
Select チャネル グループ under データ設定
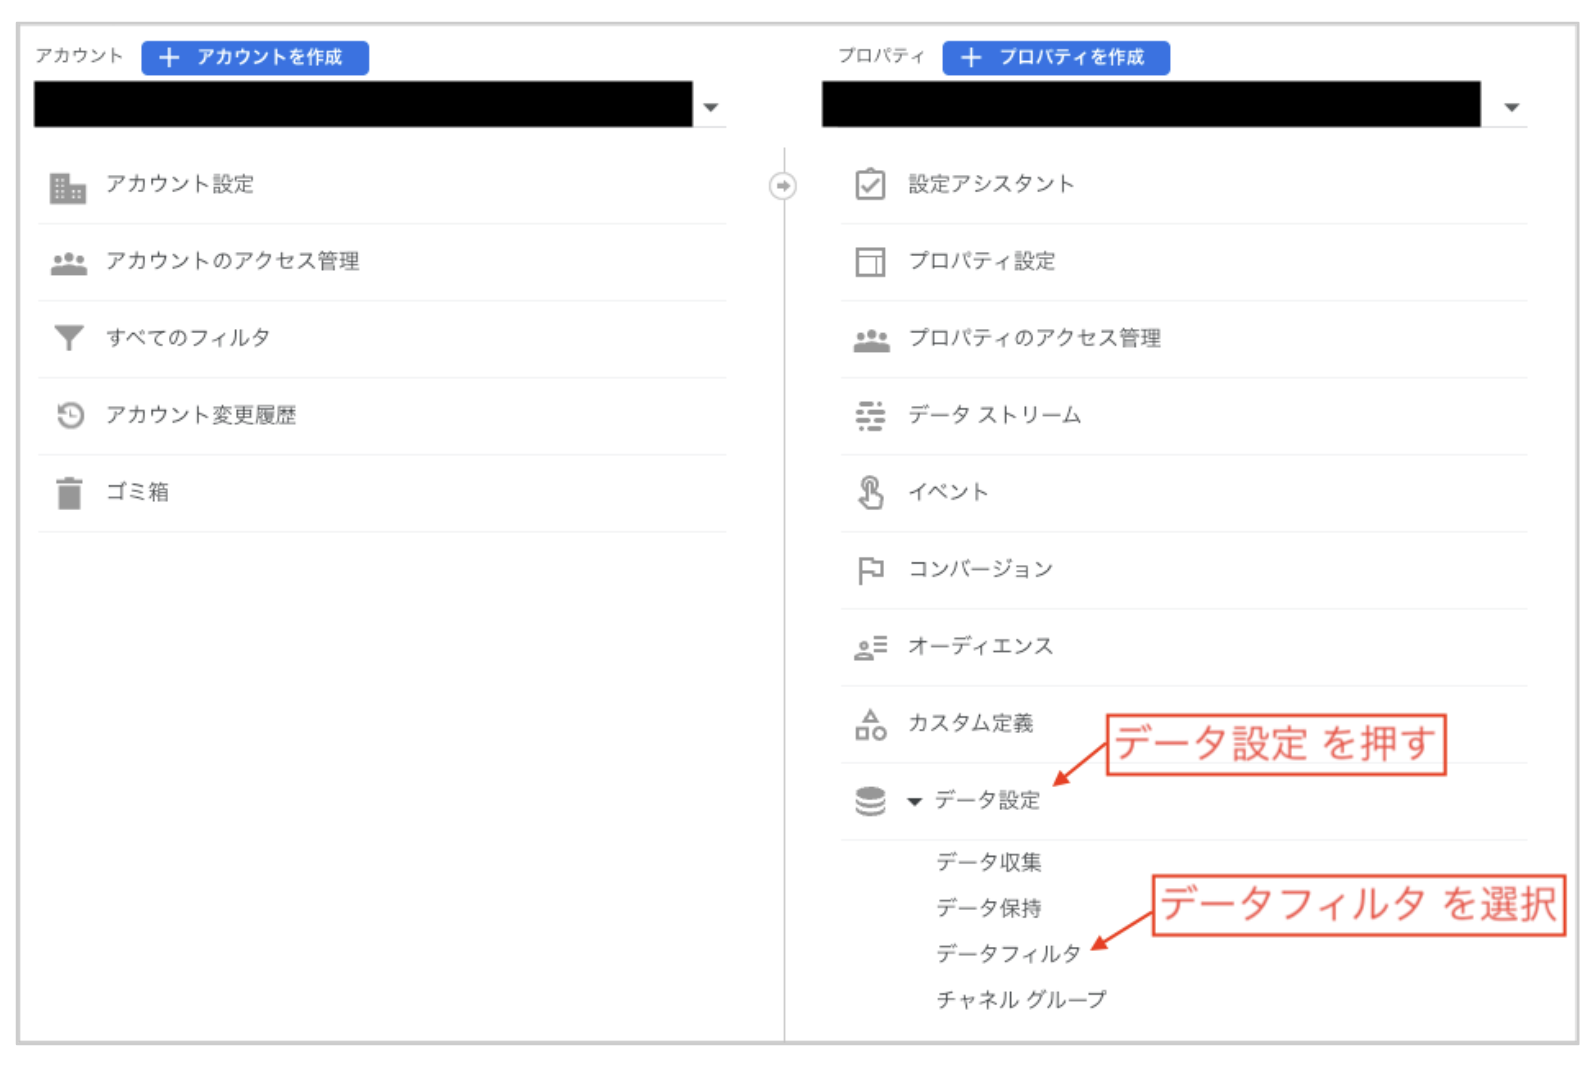coord(1021,1000)
